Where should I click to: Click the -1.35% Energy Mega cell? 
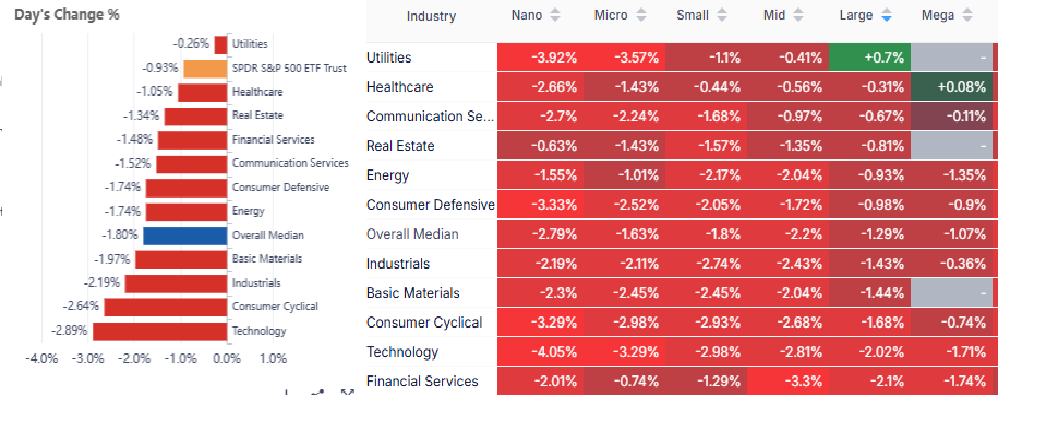[x=951, y=176]
